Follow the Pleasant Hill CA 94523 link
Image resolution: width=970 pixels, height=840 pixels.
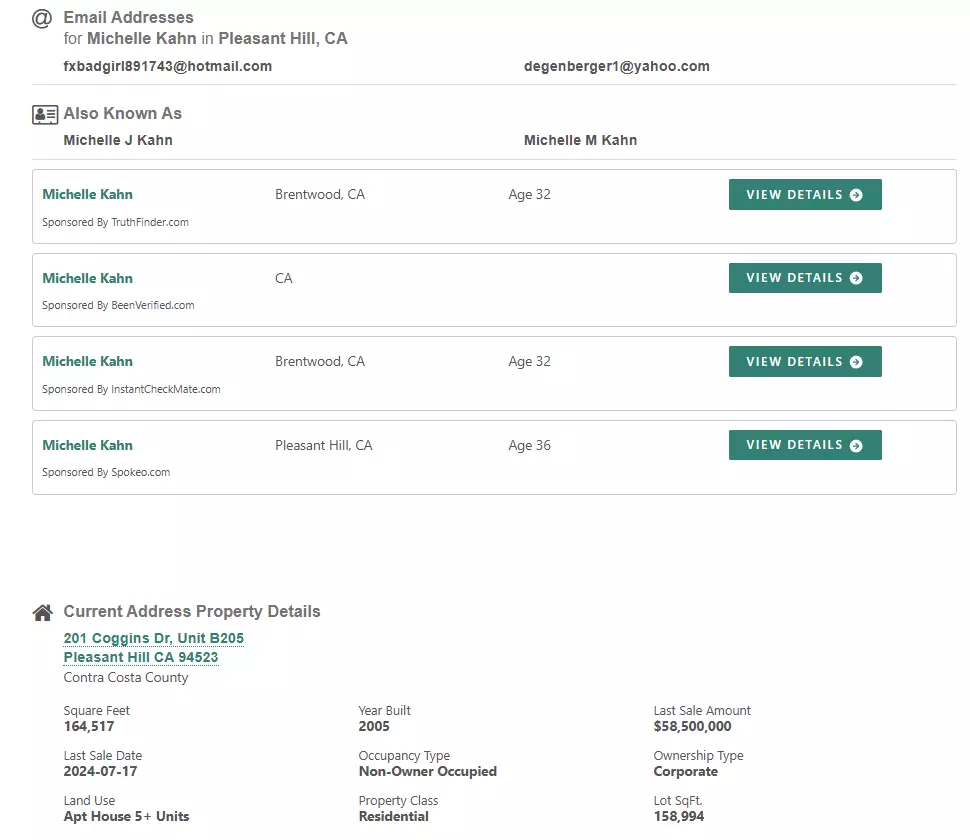tap(141, 658)
